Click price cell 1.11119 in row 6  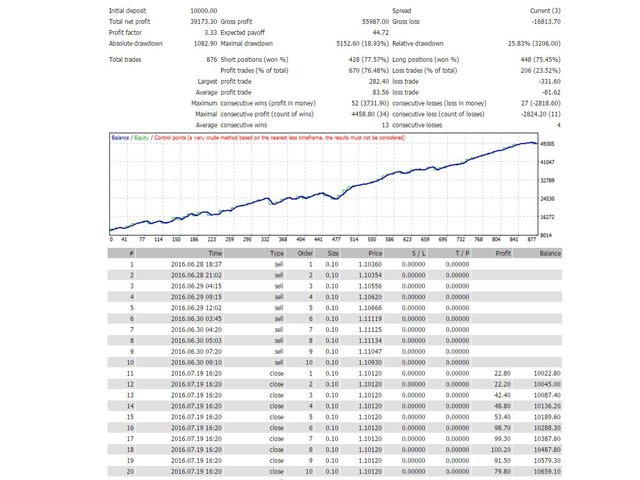point(371,319)
